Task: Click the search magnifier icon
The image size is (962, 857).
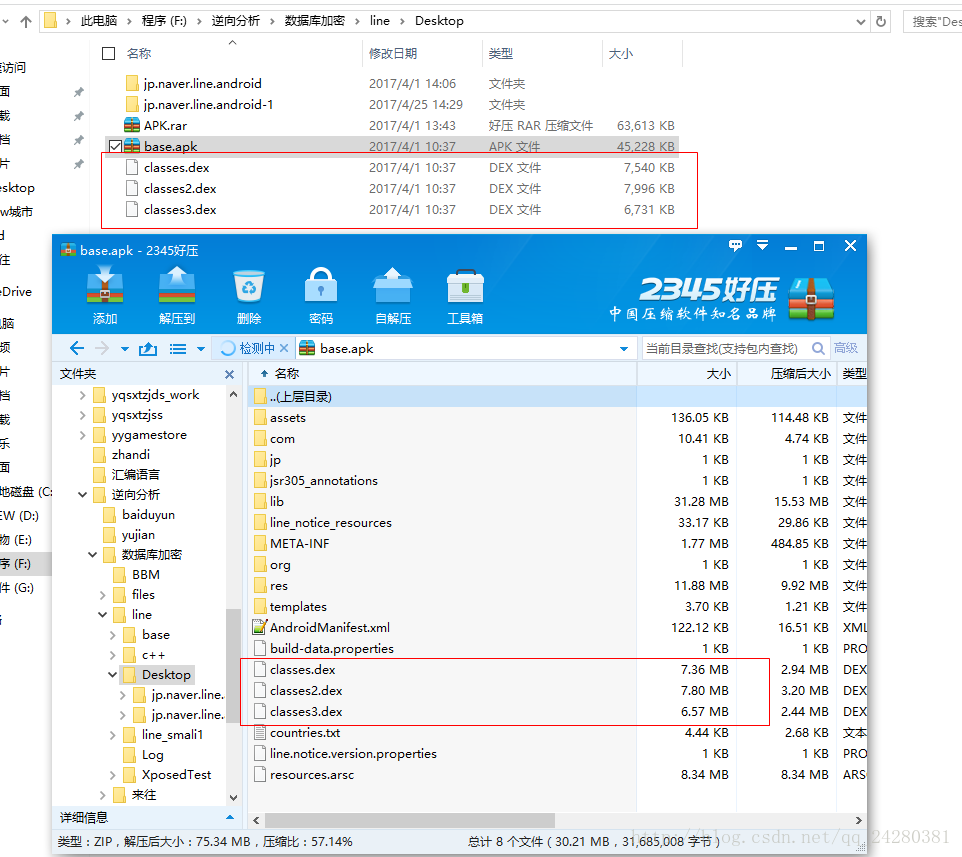Action: click(818, 348)
